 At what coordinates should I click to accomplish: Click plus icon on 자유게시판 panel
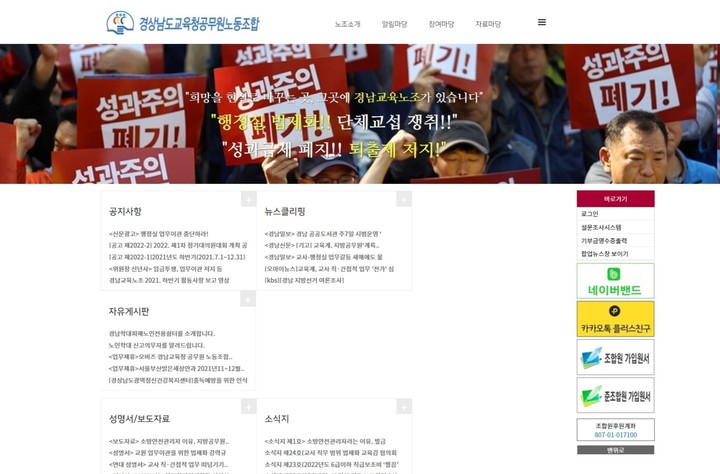(x=248, y=299)
